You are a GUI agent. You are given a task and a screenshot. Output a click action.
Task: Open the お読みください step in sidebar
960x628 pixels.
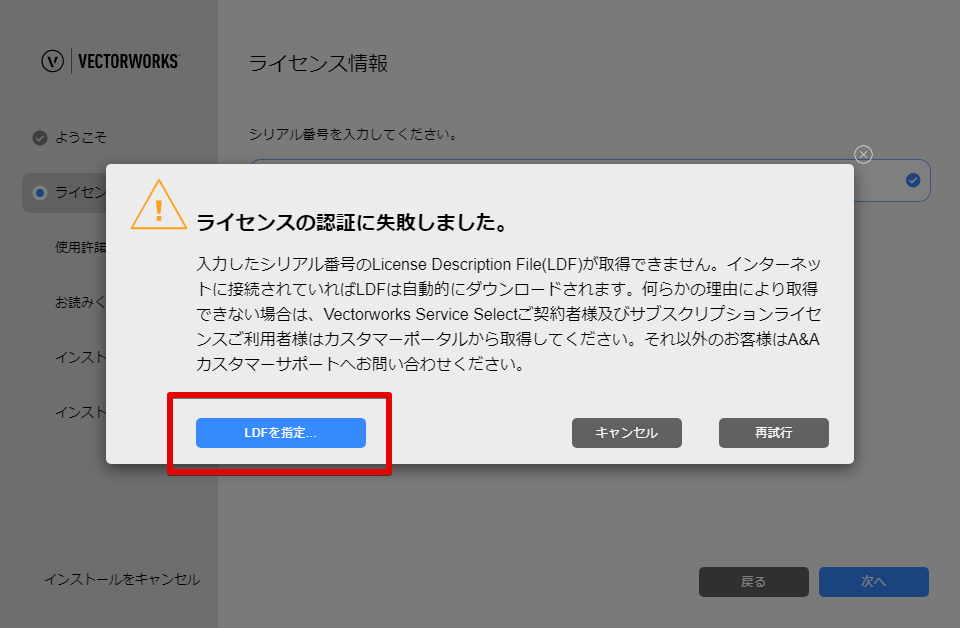80,302
